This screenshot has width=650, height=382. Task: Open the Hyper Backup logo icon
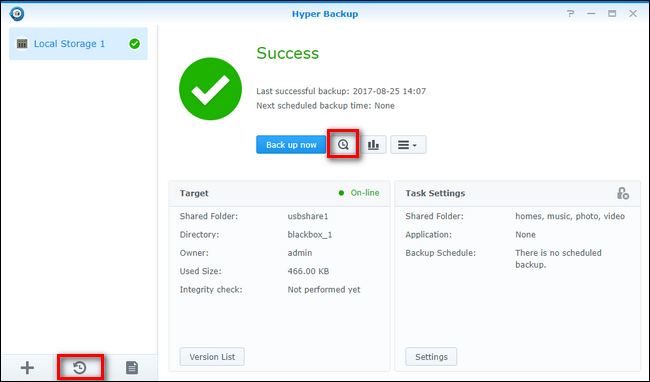(17, 14)
